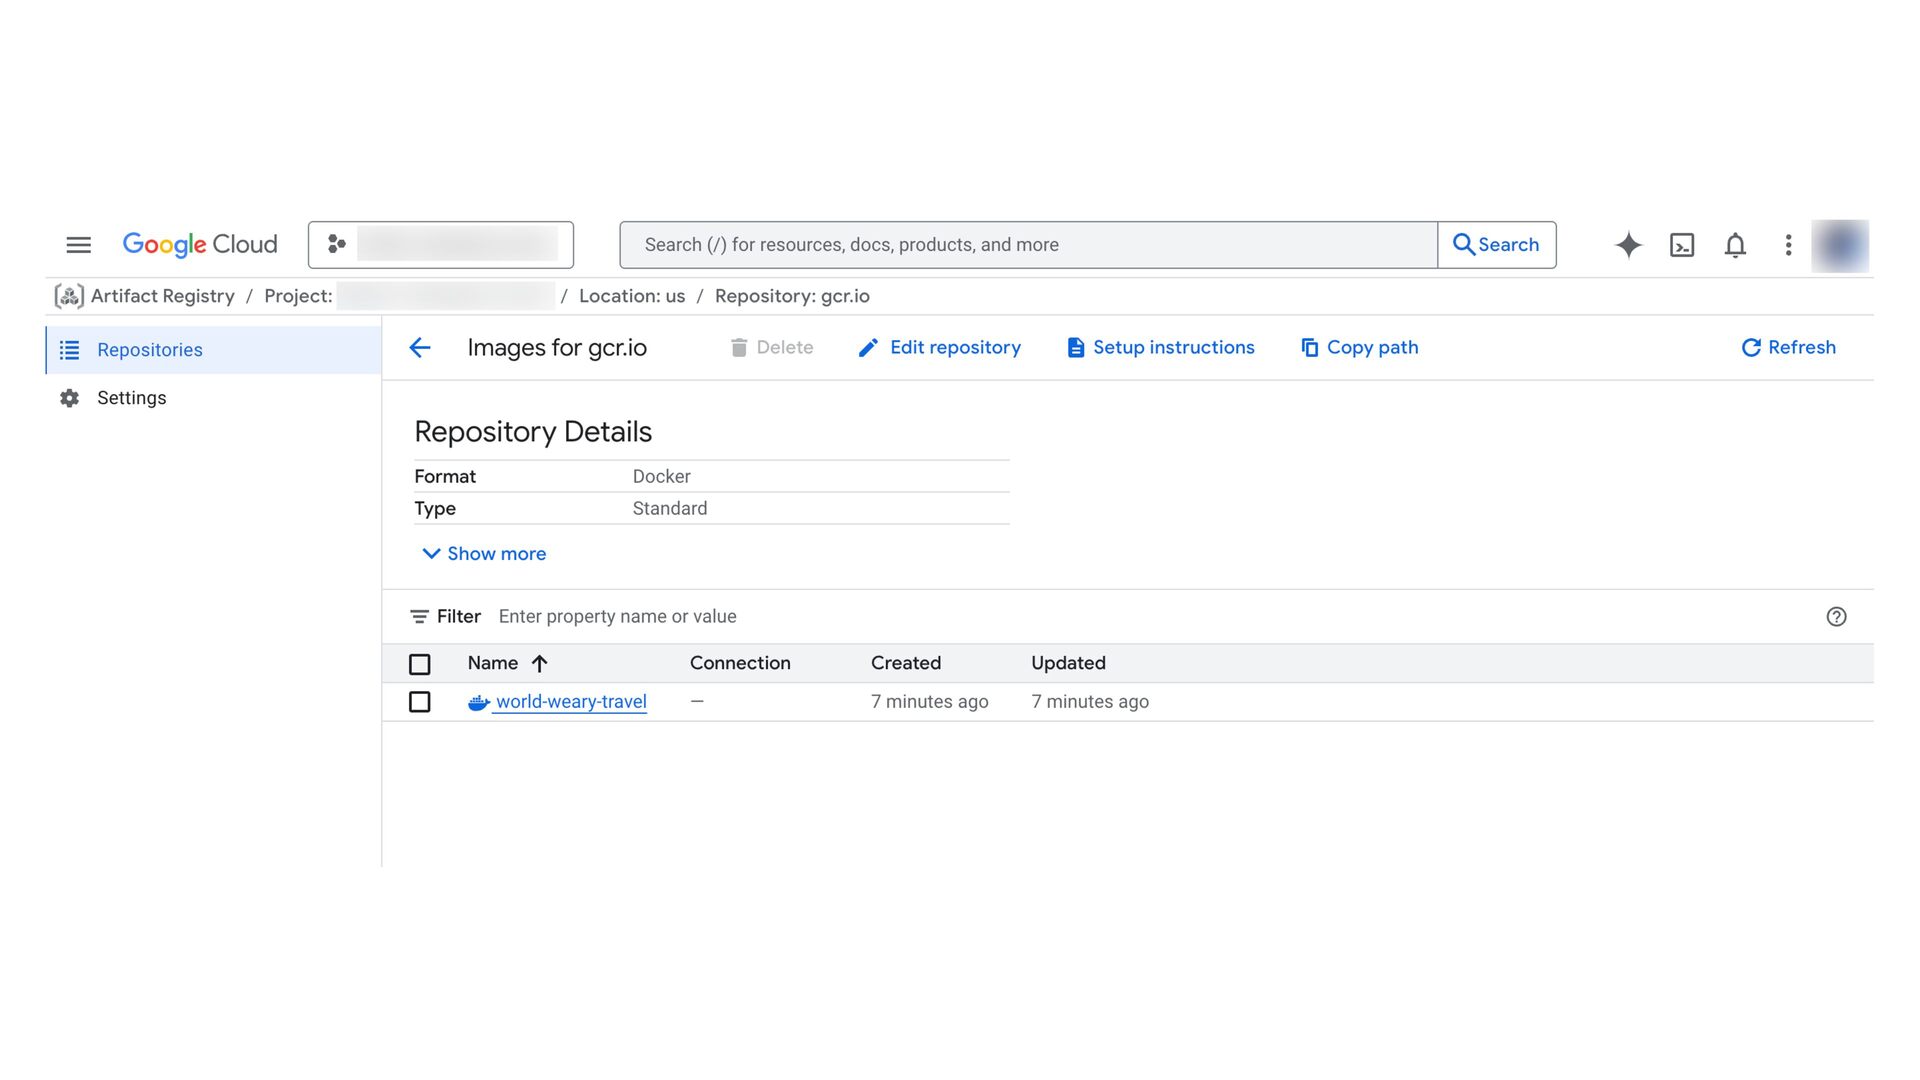Screen dimensions: 1920x1080
Task: Select all rows with header checkbox
Action: [420, 664]
